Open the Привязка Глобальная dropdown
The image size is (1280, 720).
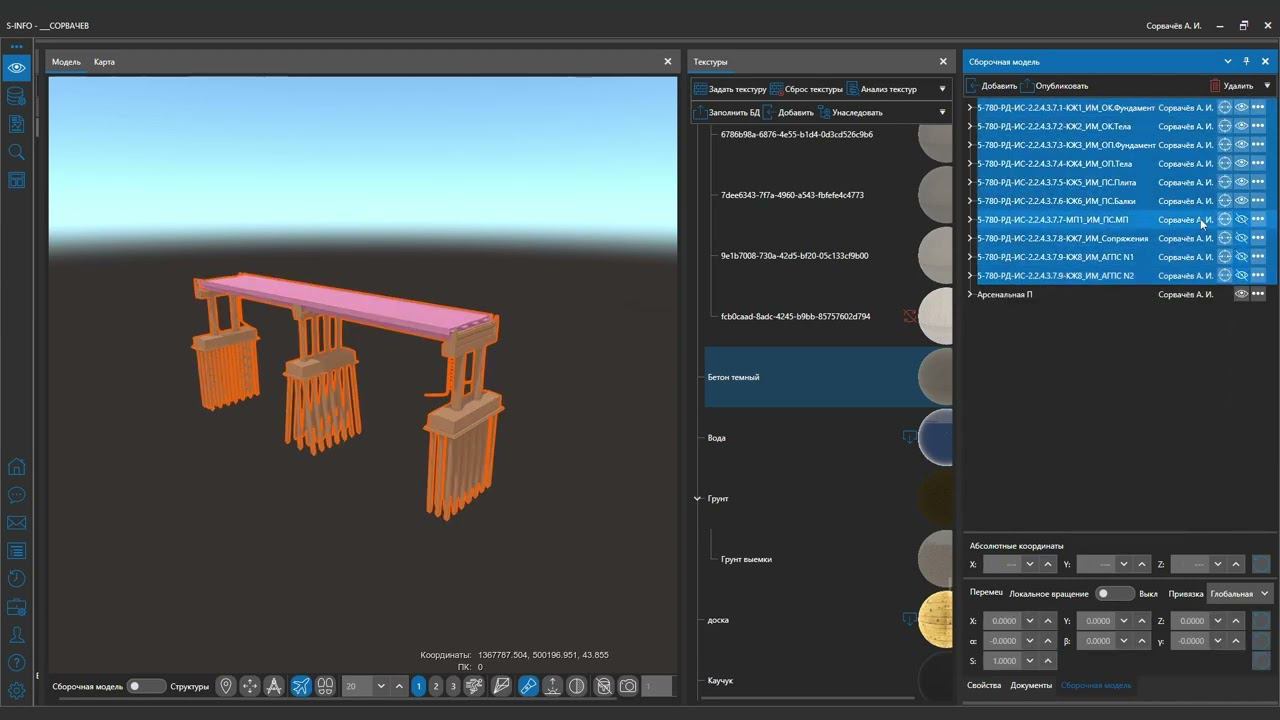click(x=1240, y=594)
